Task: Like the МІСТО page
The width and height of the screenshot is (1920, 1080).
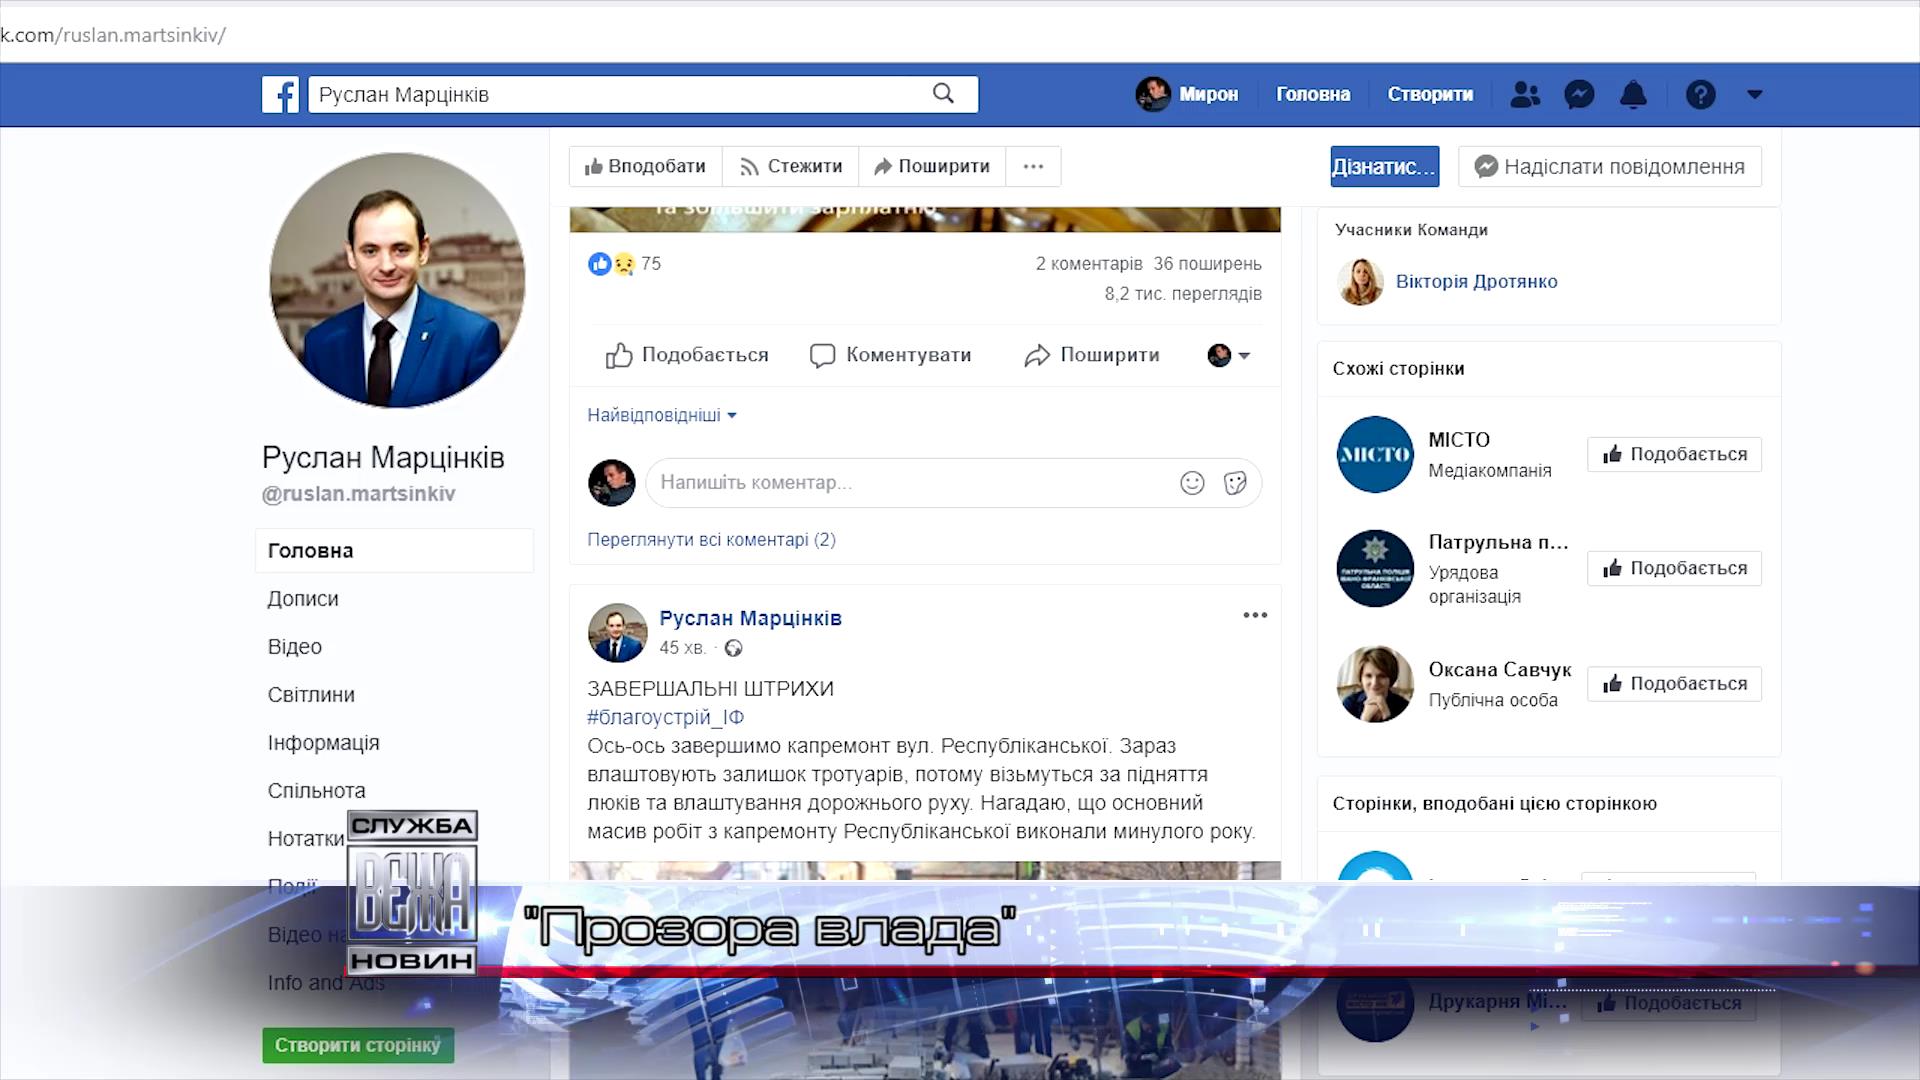Action: [1674, 454]
